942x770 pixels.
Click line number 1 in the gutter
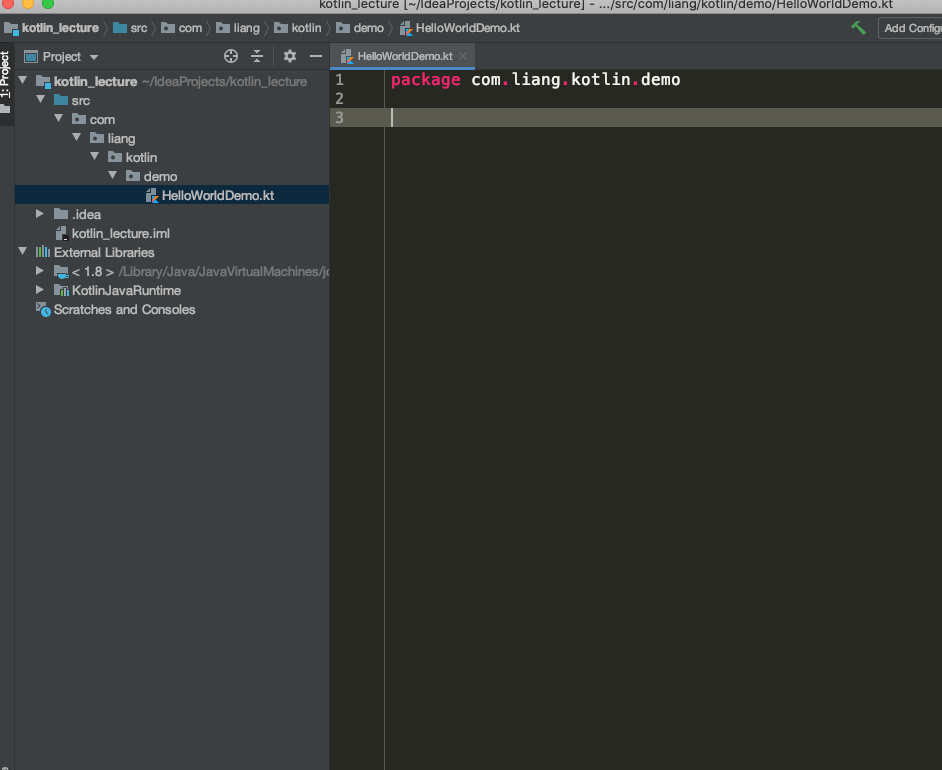coord(339,79)
